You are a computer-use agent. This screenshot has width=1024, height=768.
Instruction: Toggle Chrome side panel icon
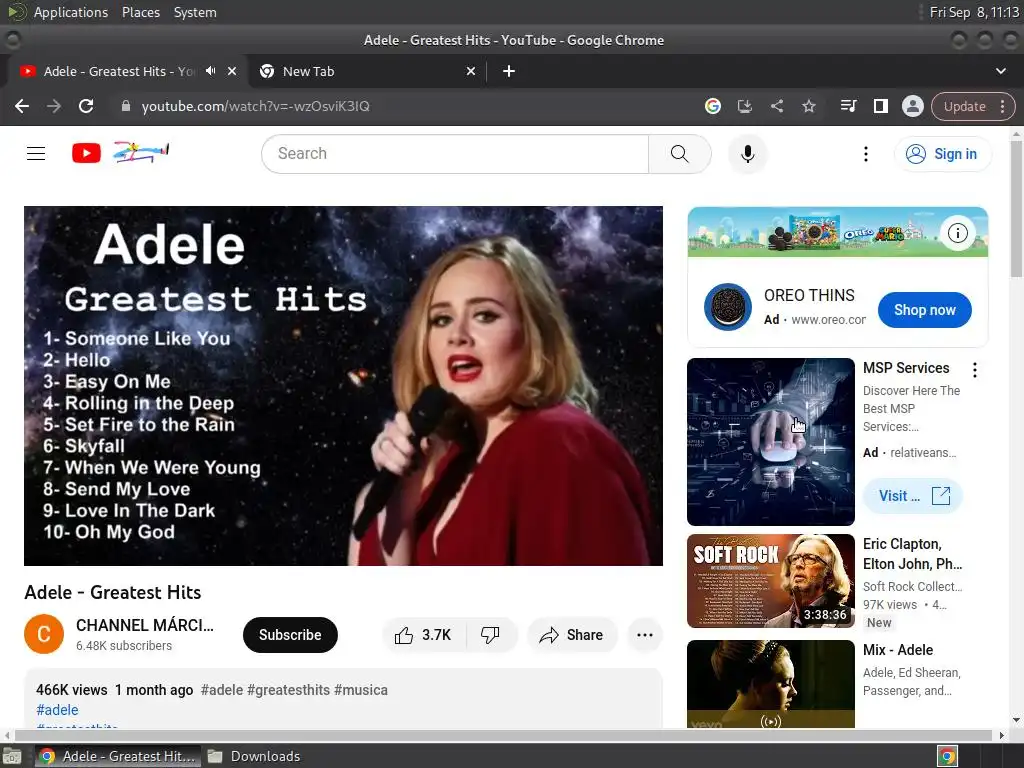[880, 106]
